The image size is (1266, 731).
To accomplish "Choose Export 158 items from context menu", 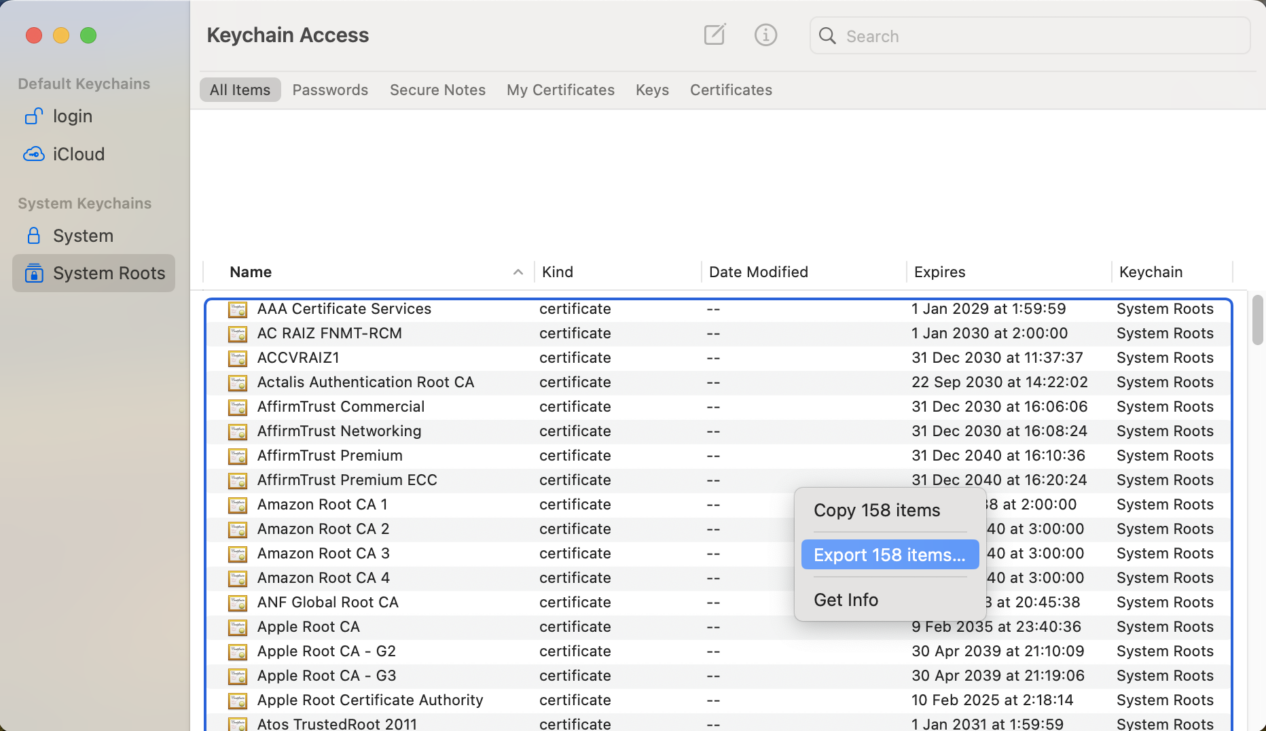I will point(889,555).
